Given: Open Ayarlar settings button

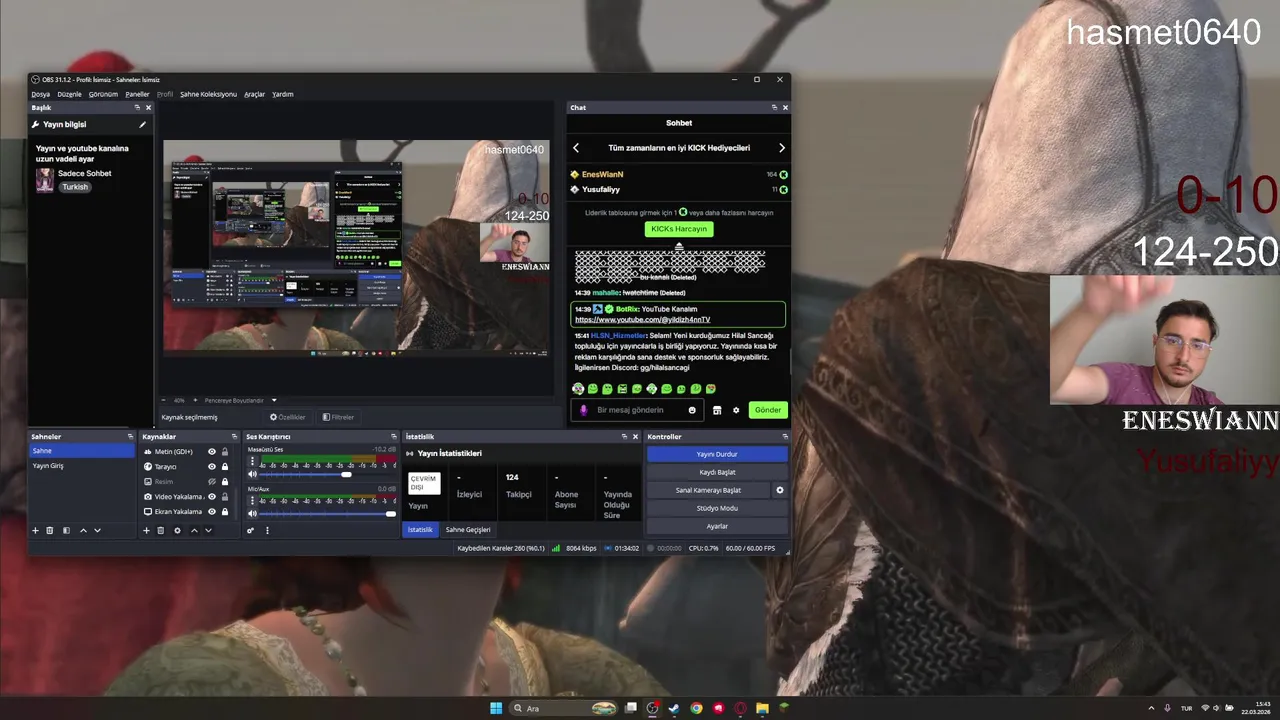Looking at the screenshot, I should click(x=717, y=526).
